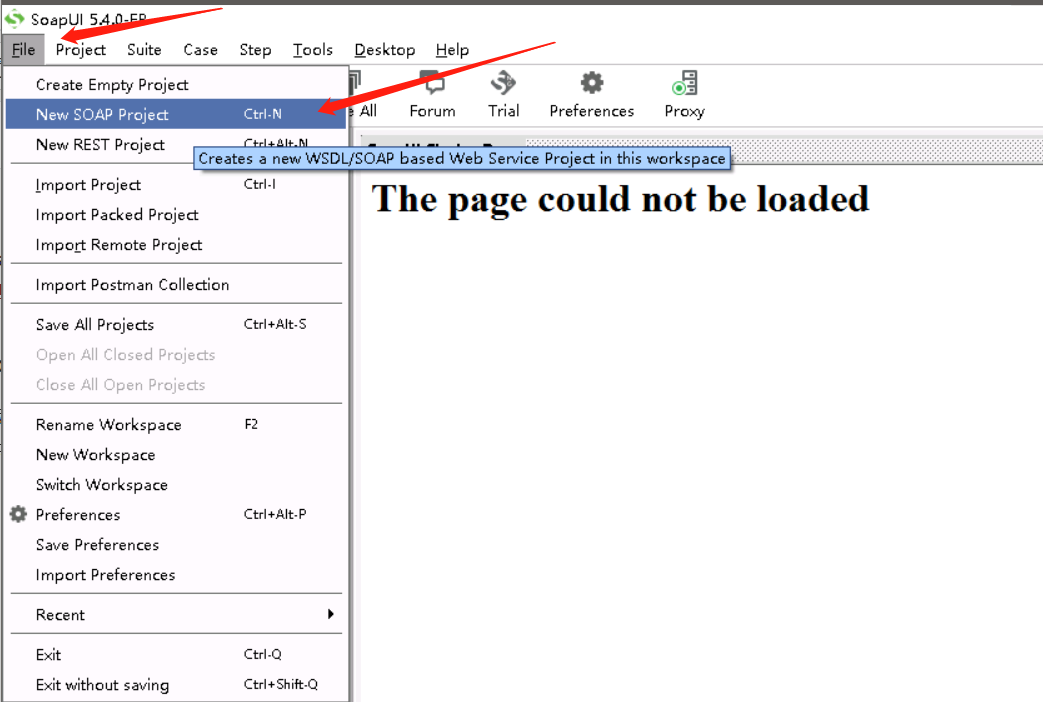
Task: Click the gear icon beside Preferences menu entry
Action: pos(19,514)
